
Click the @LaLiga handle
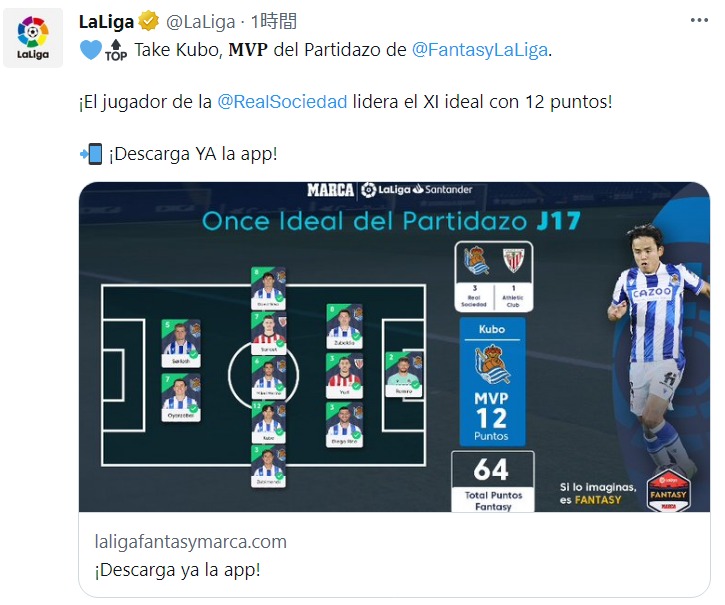200,22
